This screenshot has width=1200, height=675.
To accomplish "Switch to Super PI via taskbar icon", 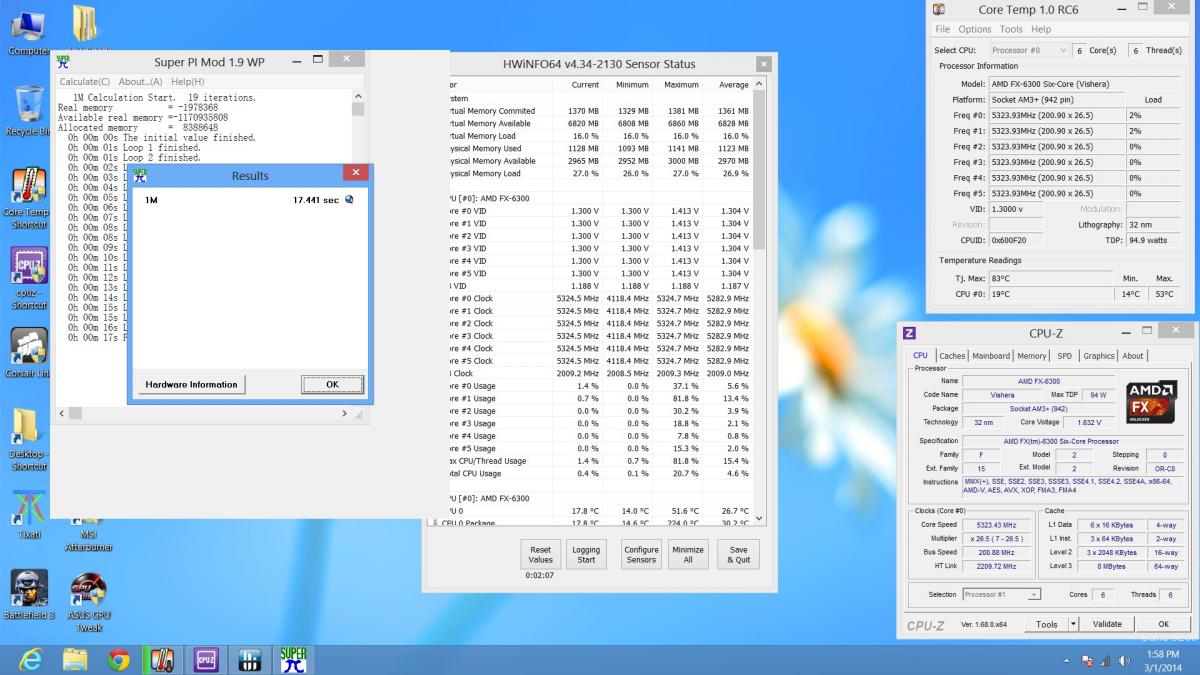I will [x=294, y=660].
